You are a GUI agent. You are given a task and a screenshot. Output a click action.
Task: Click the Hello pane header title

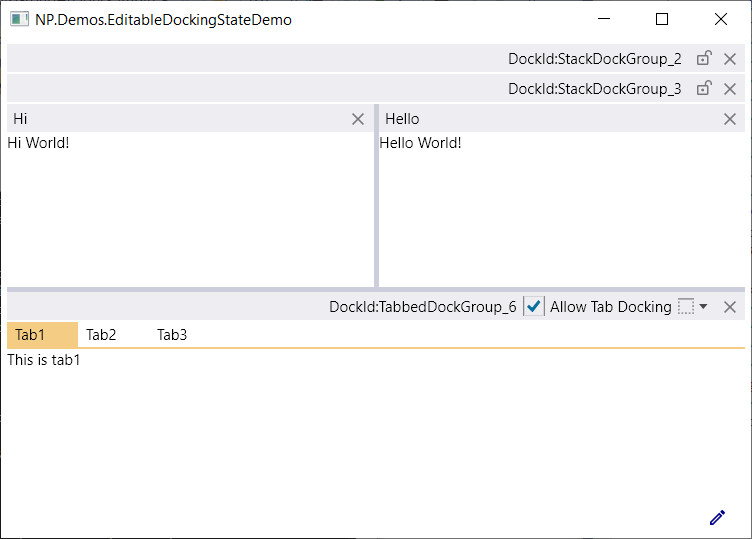(402, 119)
